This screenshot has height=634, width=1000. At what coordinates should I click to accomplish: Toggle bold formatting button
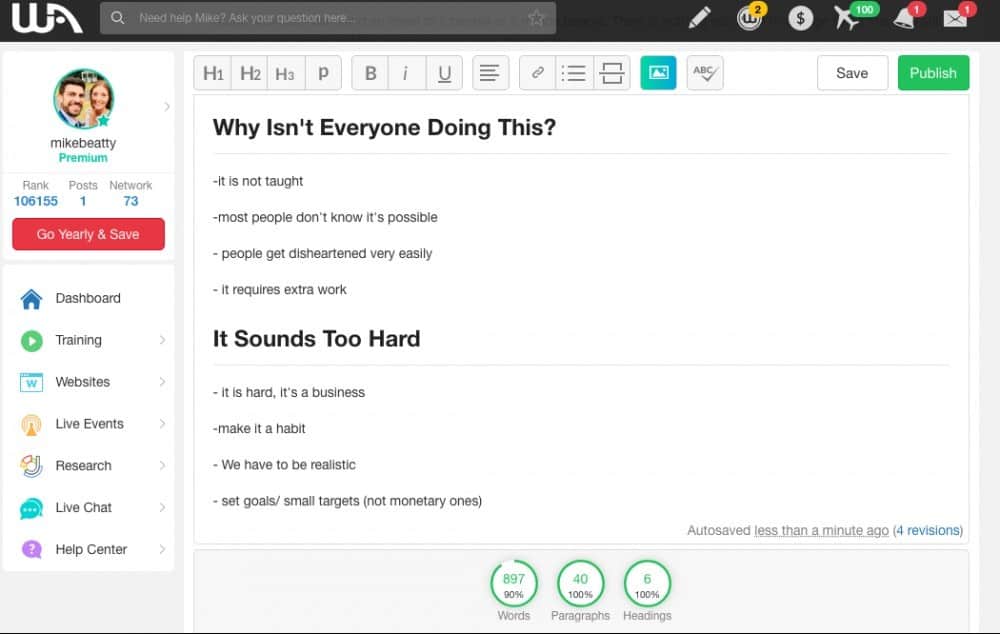(x=370, y=73)
